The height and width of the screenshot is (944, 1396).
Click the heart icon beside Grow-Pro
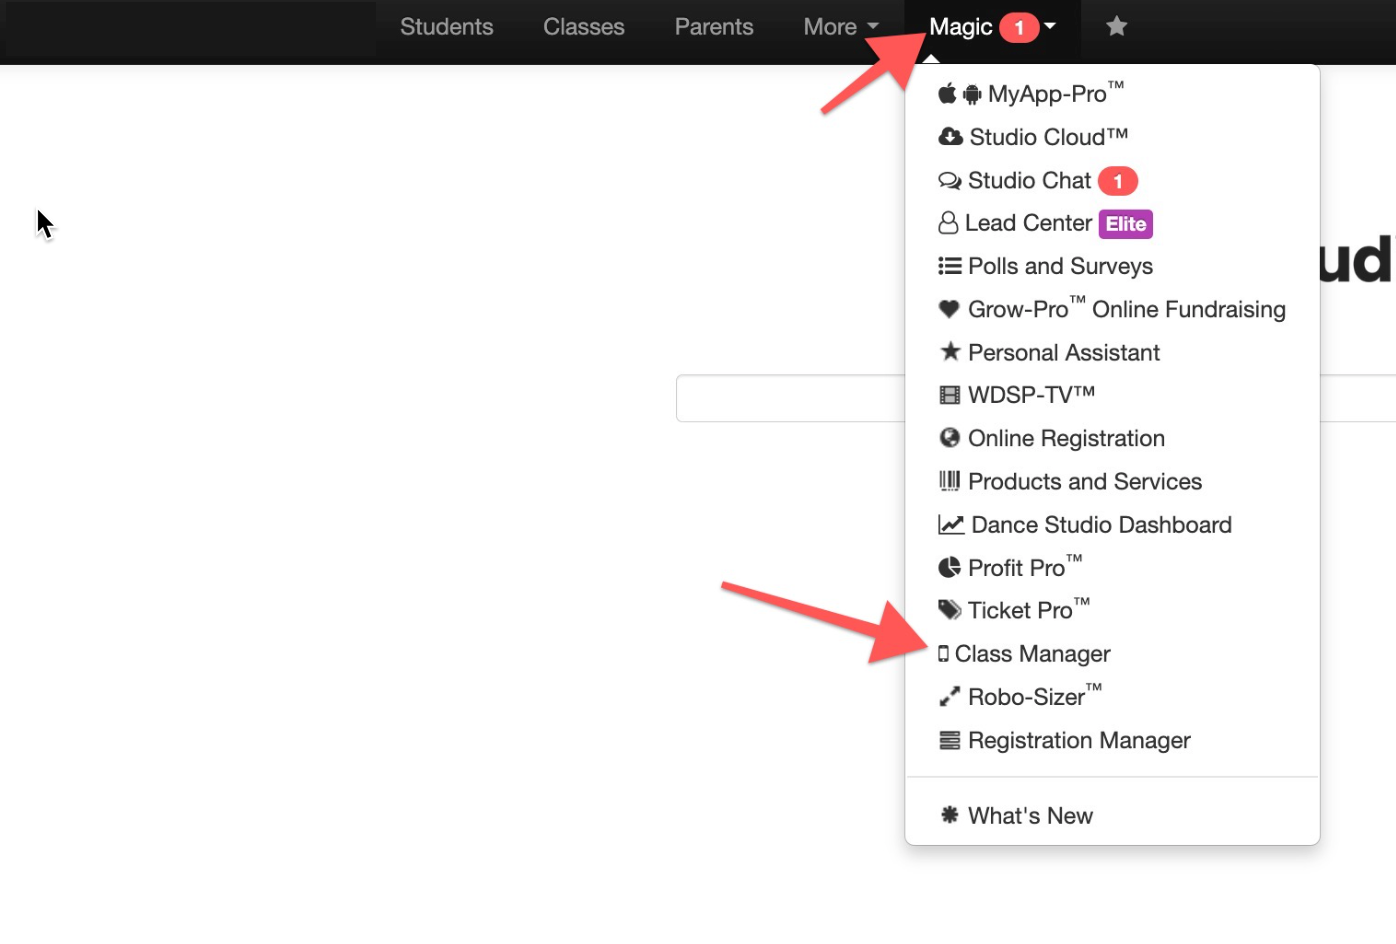pos(949,309)
